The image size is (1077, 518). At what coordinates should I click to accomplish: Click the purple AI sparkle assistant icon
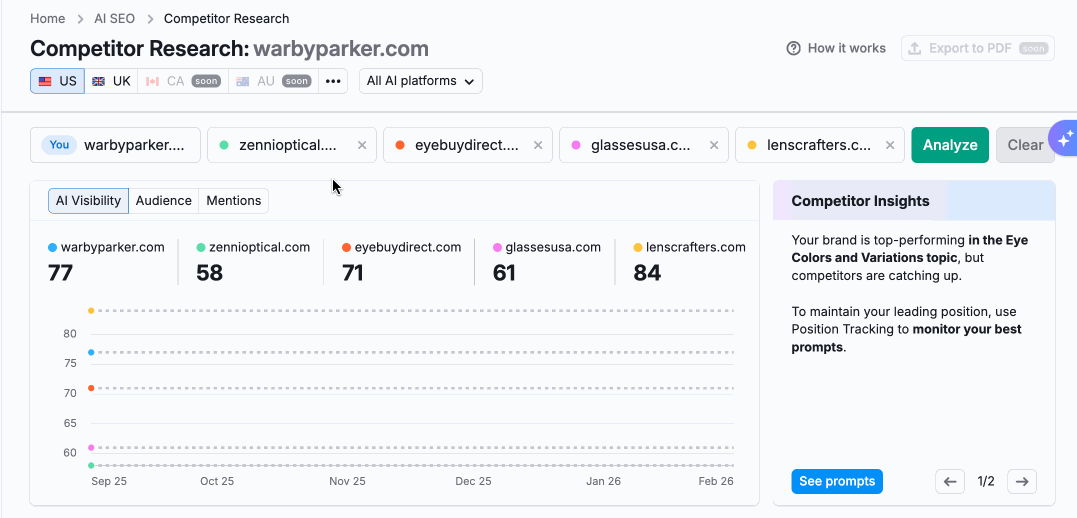[1064, 140]
